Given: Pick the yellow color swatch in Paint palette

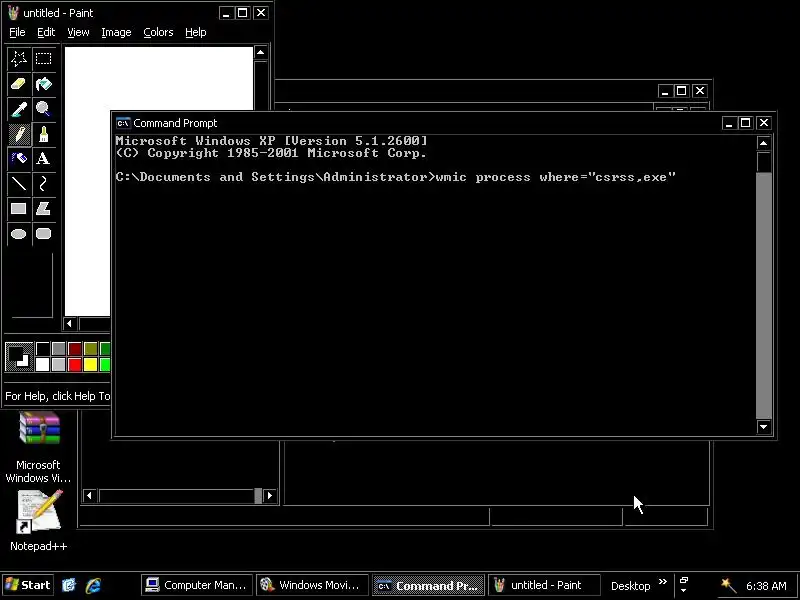Looking at the screenshot, I should coord(90,364).
